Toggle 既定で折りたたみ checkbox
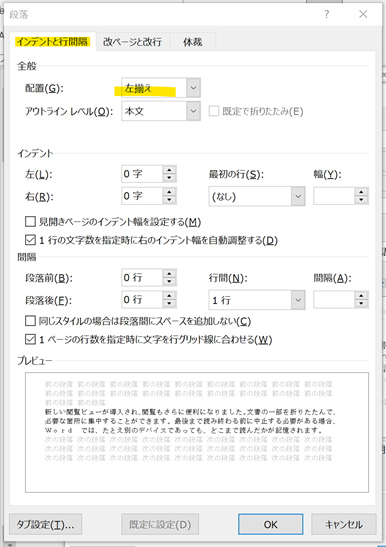This screenshot has height=547, width=386. (x=214, y=111)
